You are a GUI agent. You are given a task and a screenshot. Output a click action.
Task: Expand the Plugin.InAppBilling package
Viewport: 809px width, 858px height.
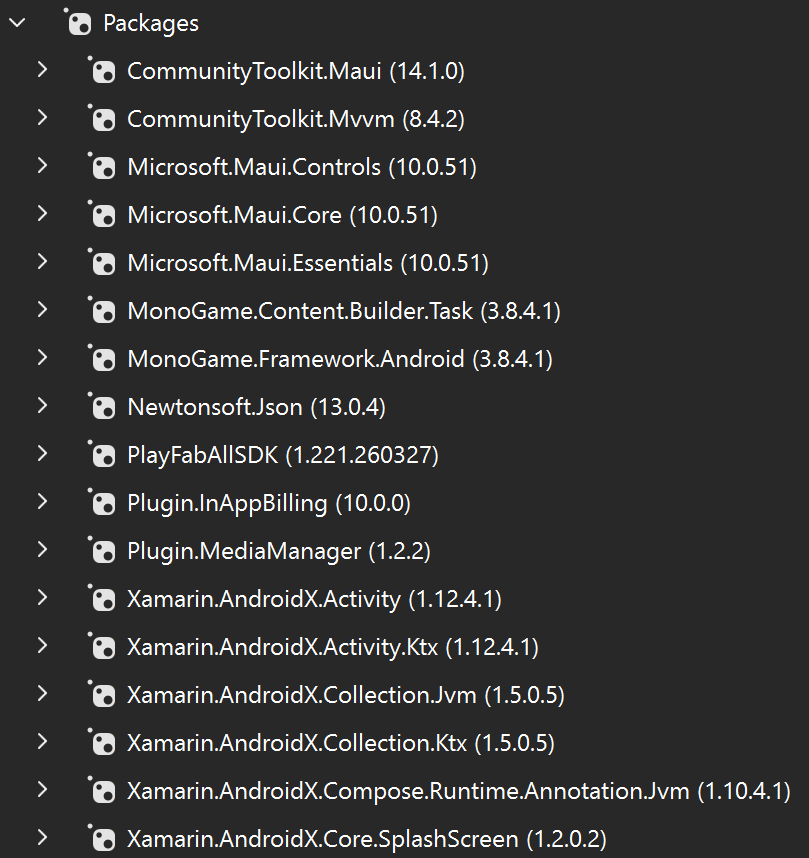(x=44, y=503)
